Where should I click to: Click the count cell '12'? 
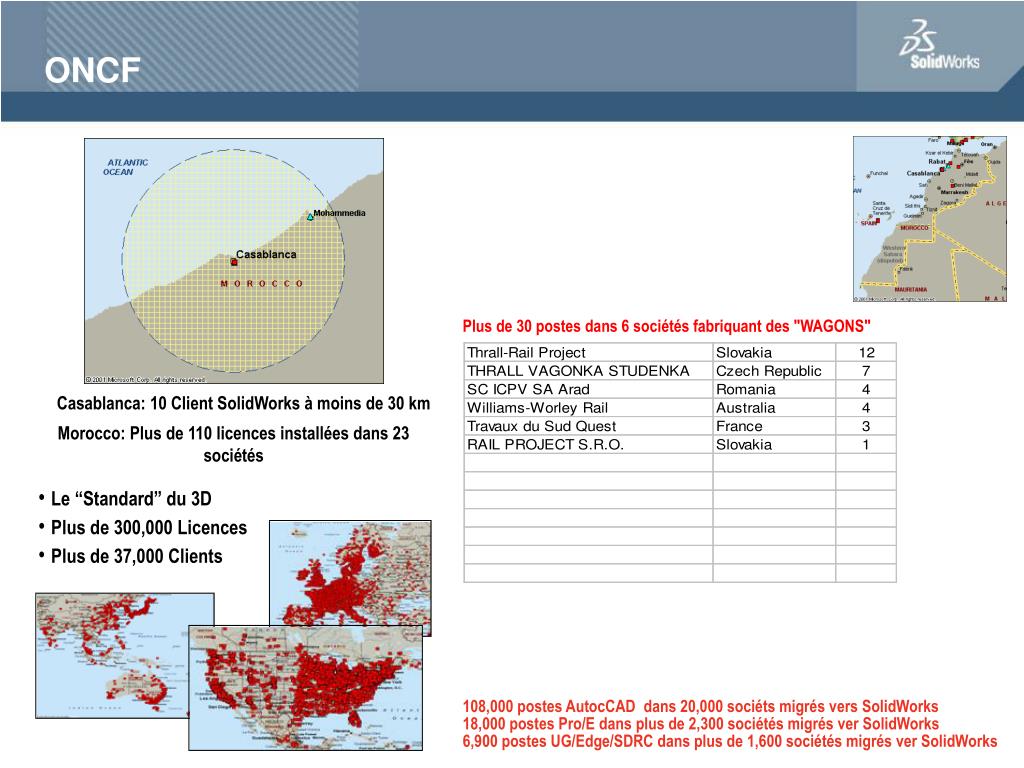866,352
